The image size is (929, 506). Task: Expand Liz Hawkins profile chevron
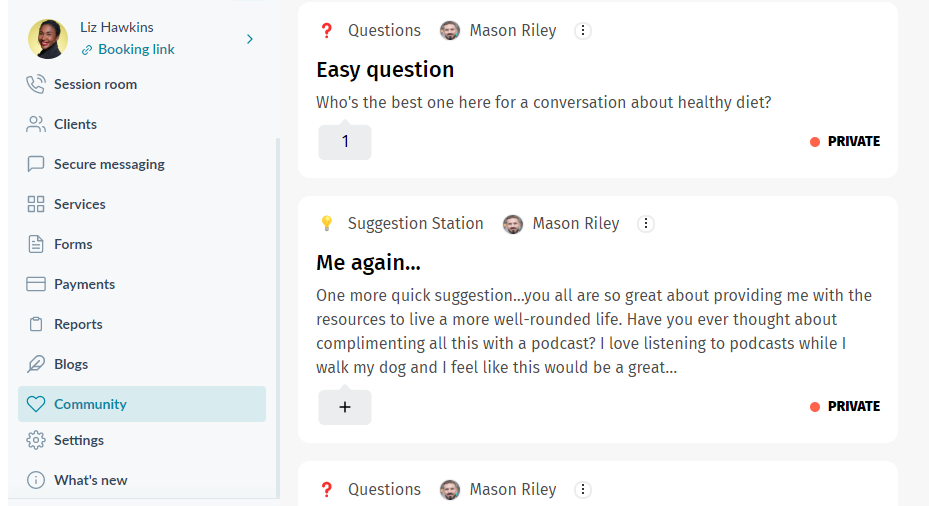pos(249,39)
